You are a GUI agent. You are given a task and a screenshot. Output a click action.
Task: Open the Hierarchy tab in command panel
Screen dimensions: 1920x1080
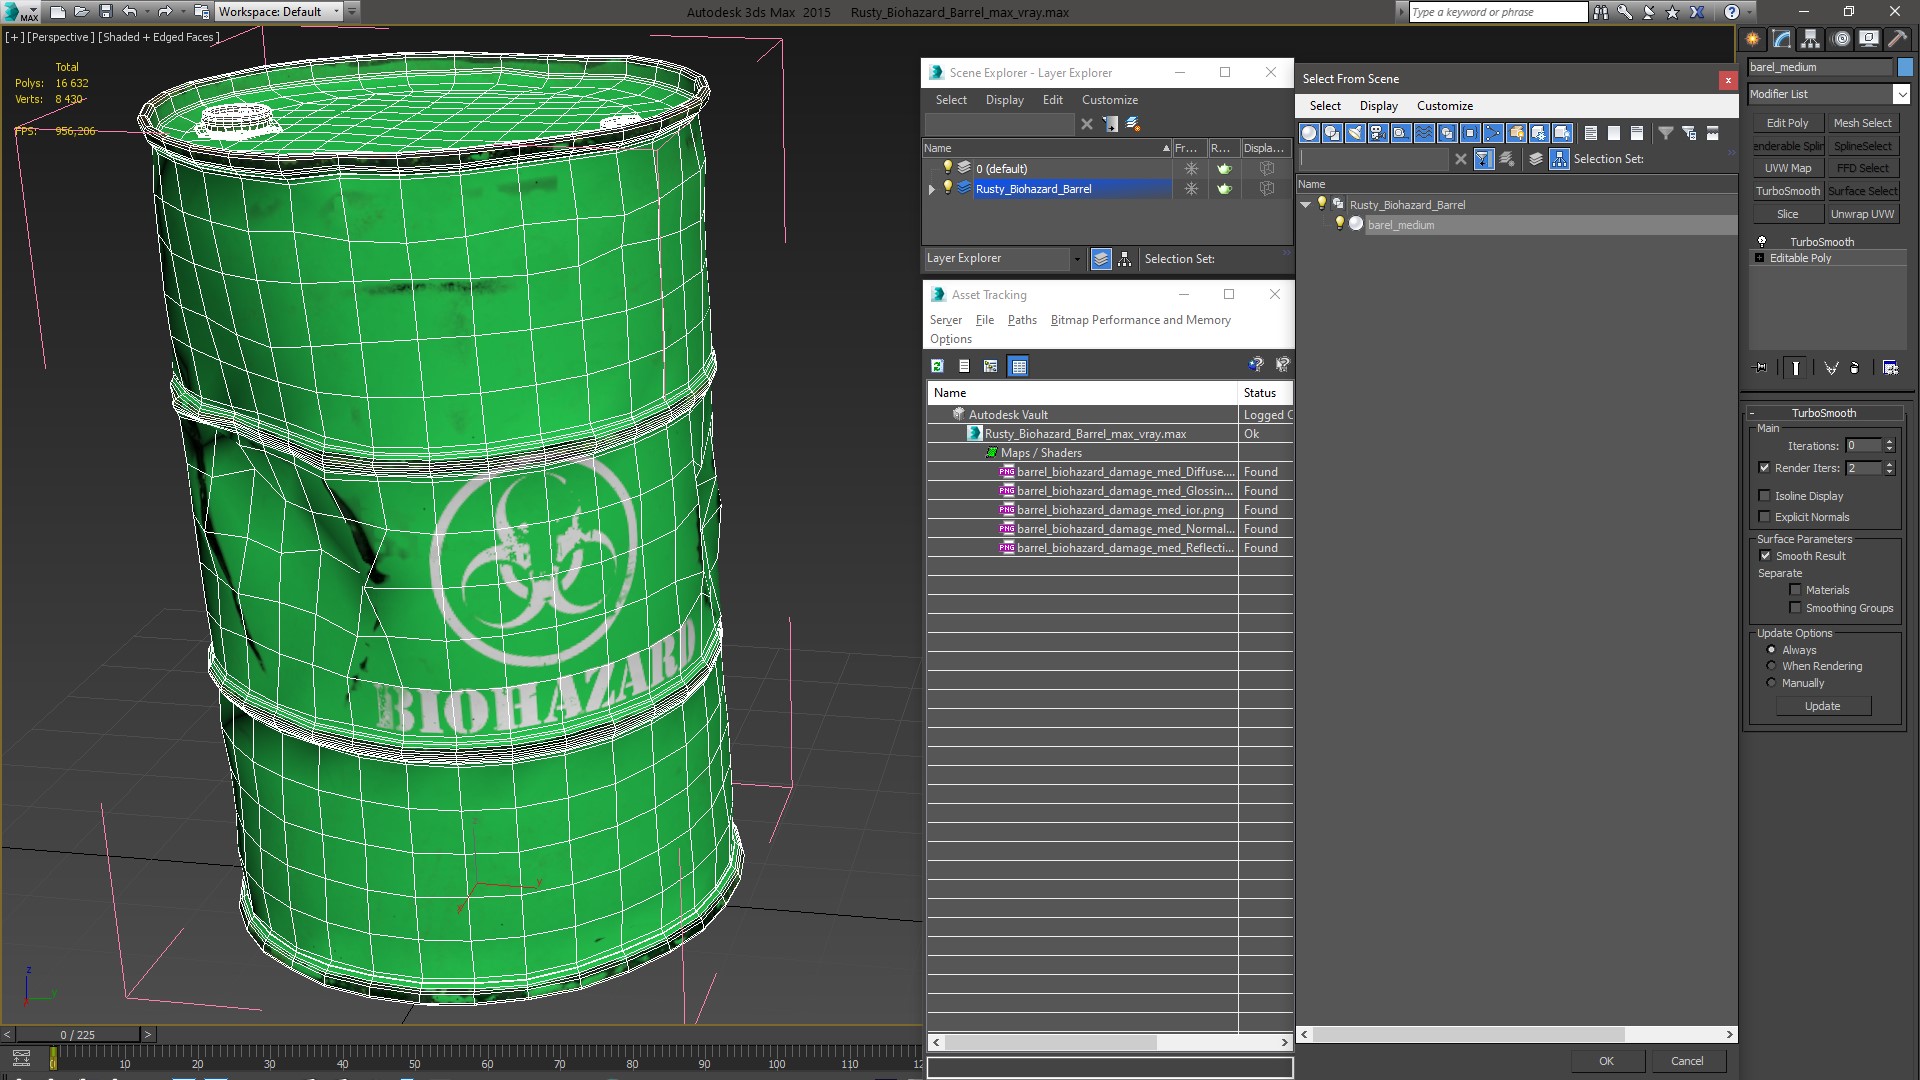click(1811, 39)
